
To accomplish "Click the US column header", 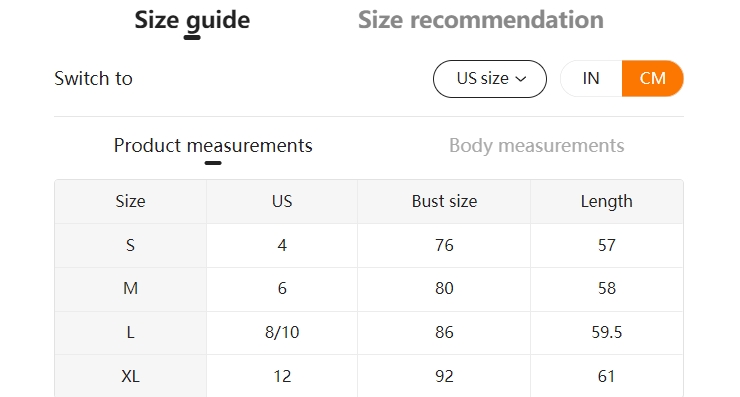I will [282, 202].
